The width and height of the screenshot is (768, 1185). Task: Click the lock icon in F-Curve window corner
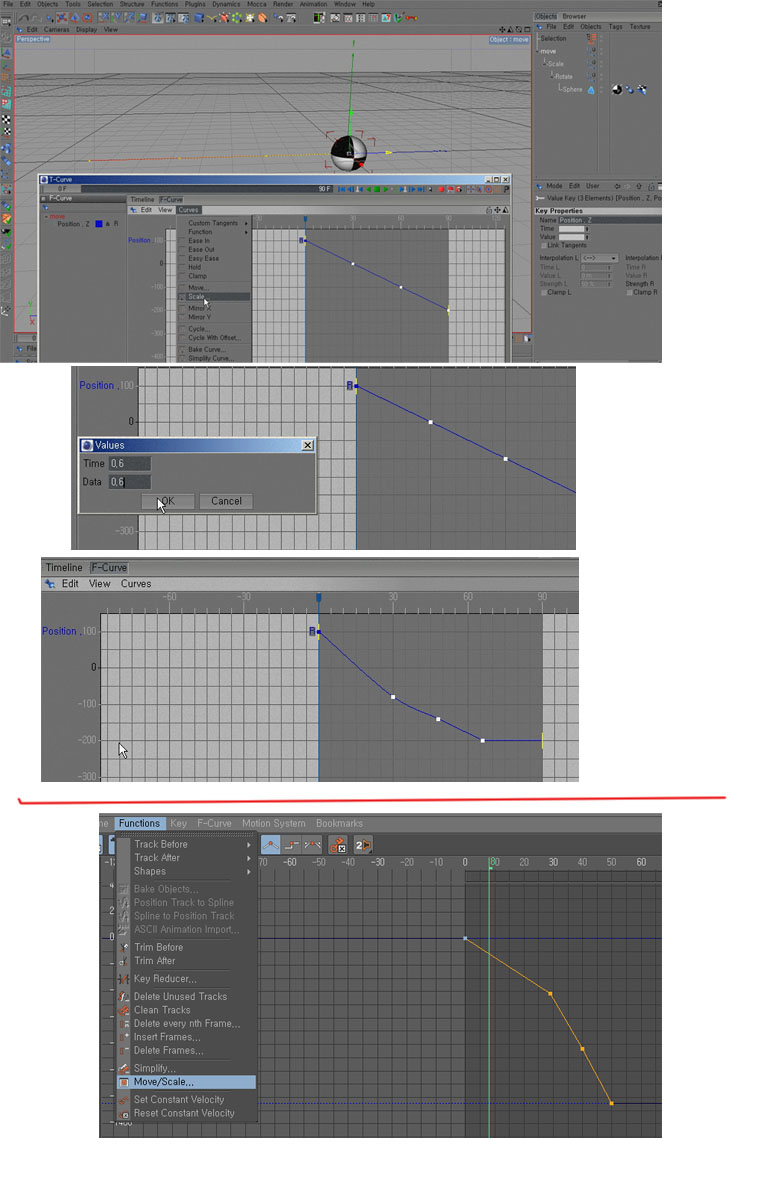[489, 210]
